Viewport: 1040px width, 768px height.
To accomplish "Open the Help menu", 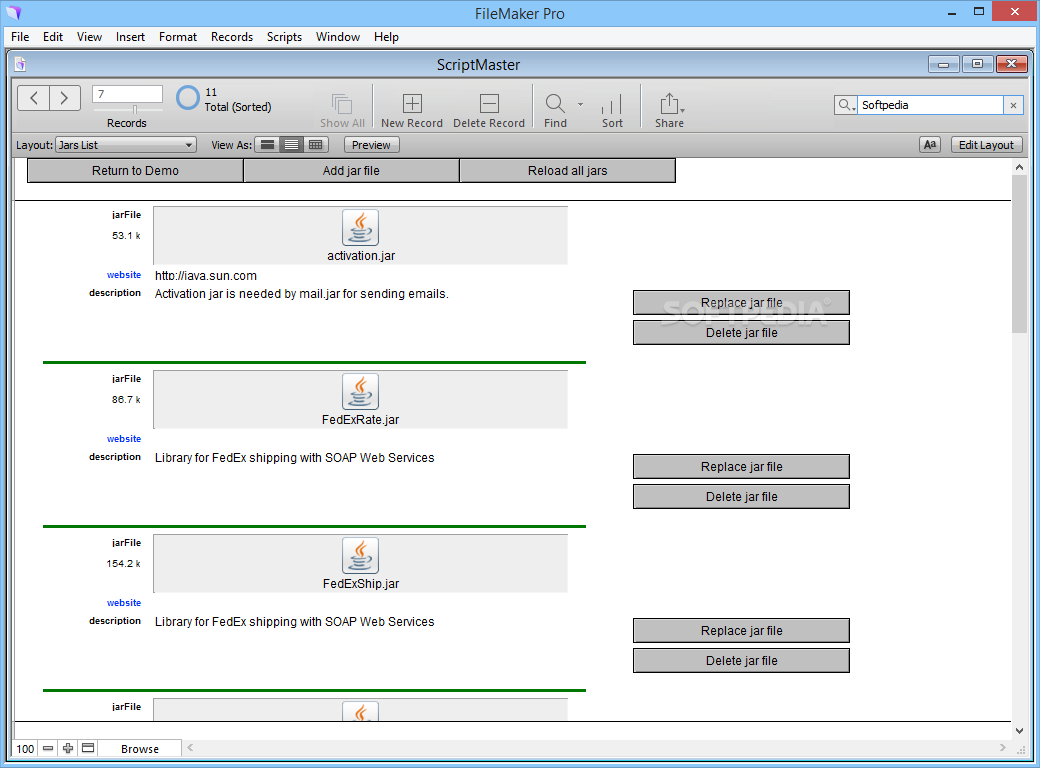I will pyautogui.click(x=386, y=36).
